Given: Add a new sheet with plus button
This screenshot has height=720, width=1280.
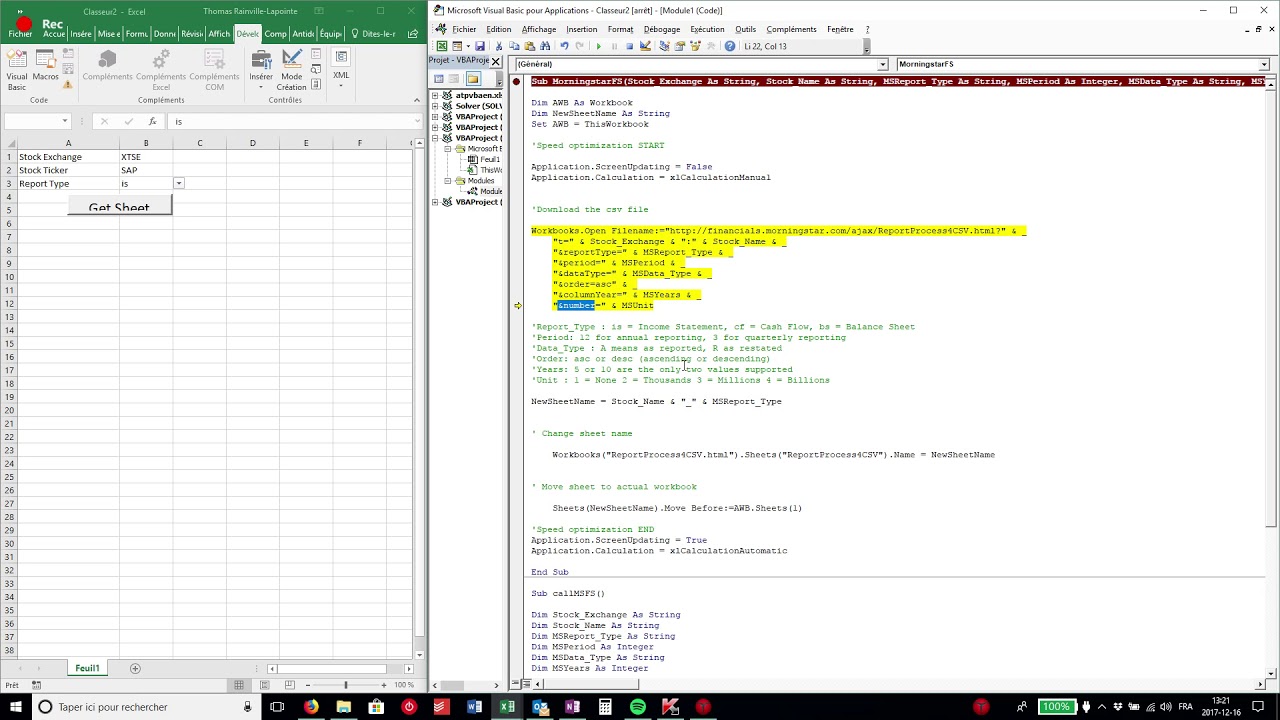Looking at the screenshot, I should click(135, 668).
